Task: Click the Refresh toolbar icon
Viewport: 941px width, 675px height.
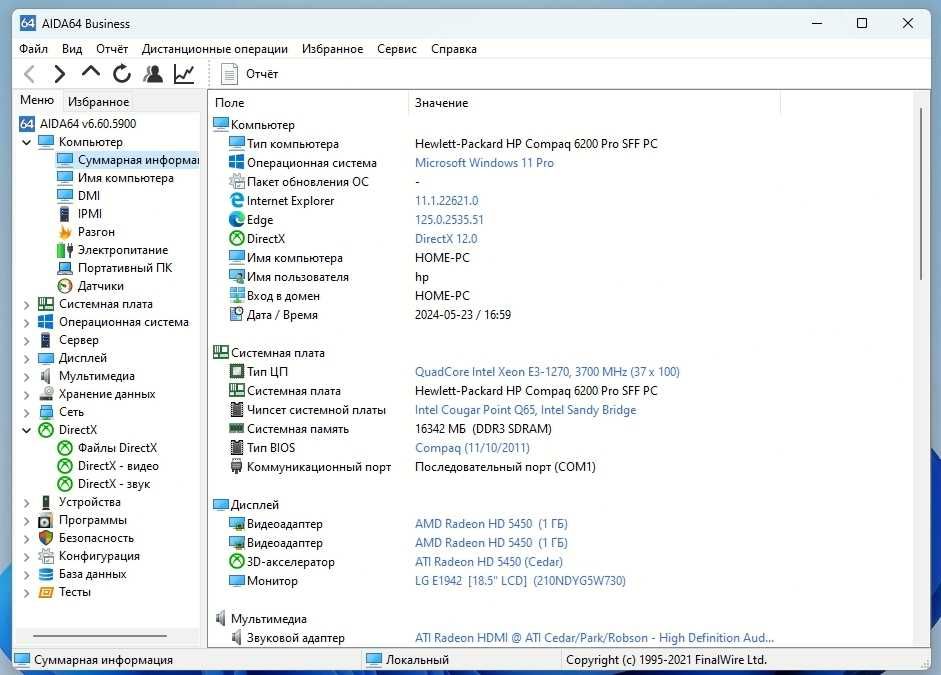Action: [x=122, y=74]
